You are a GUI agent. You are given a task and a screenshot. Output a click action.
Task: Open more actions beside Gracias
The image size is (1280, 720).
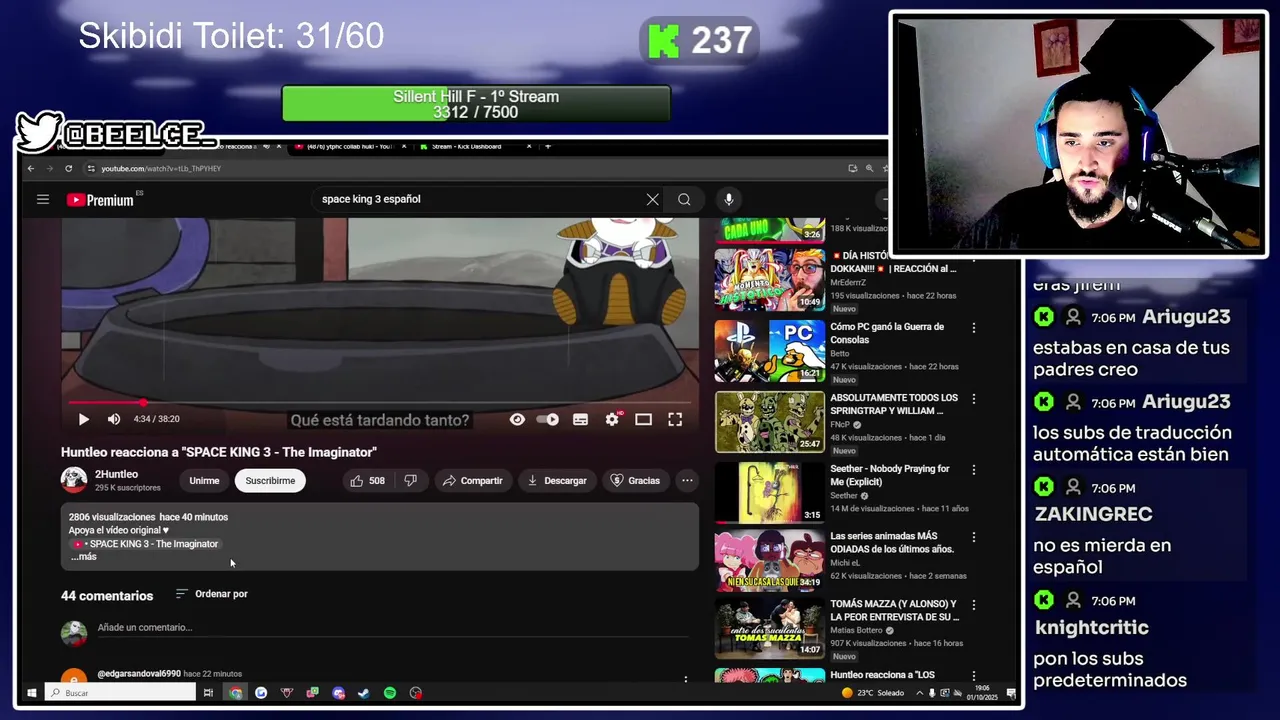(x=687, y=481)
